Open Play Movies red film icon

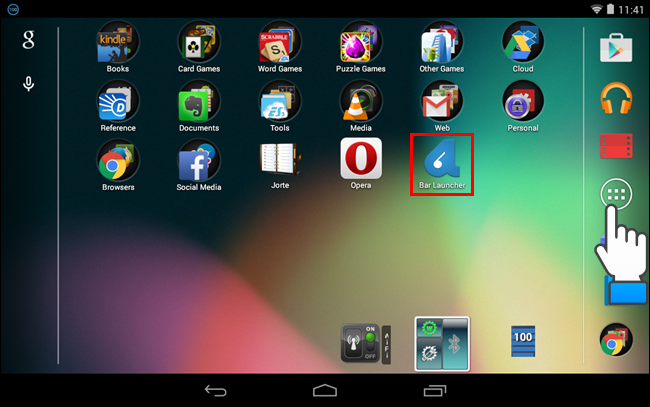point(616,146)
